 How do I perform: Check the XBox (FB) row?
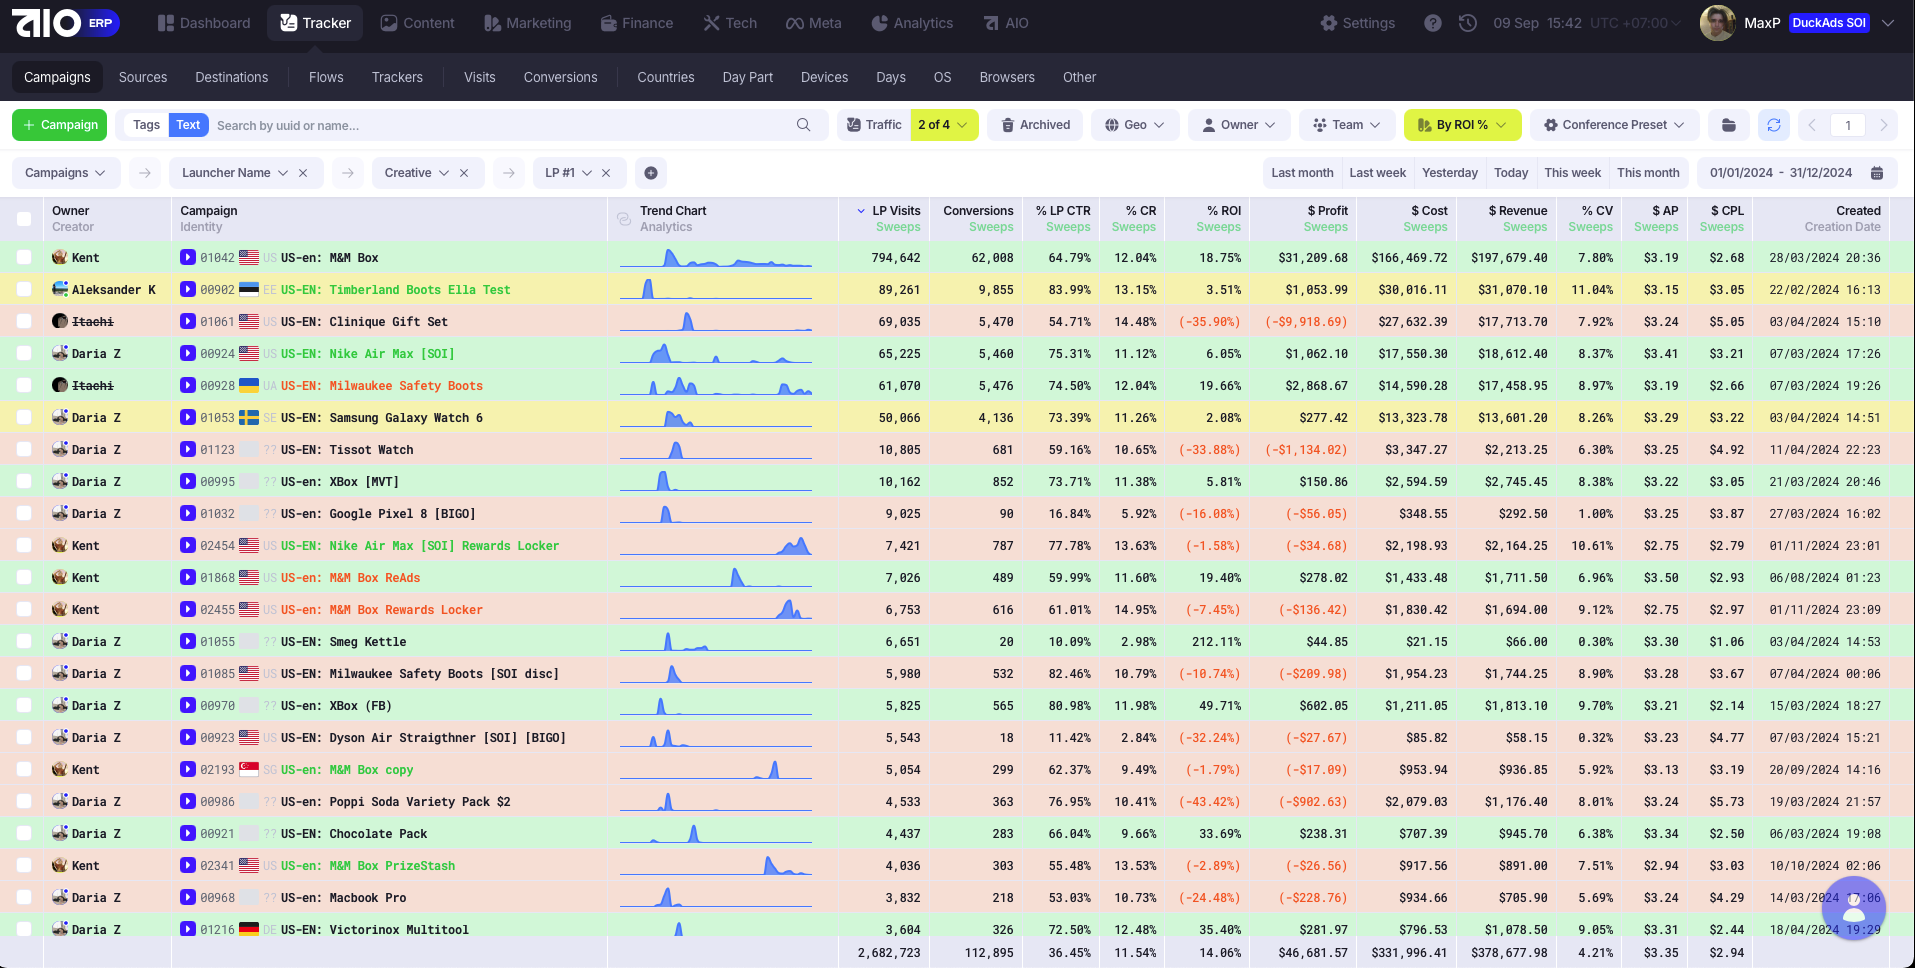24,705
